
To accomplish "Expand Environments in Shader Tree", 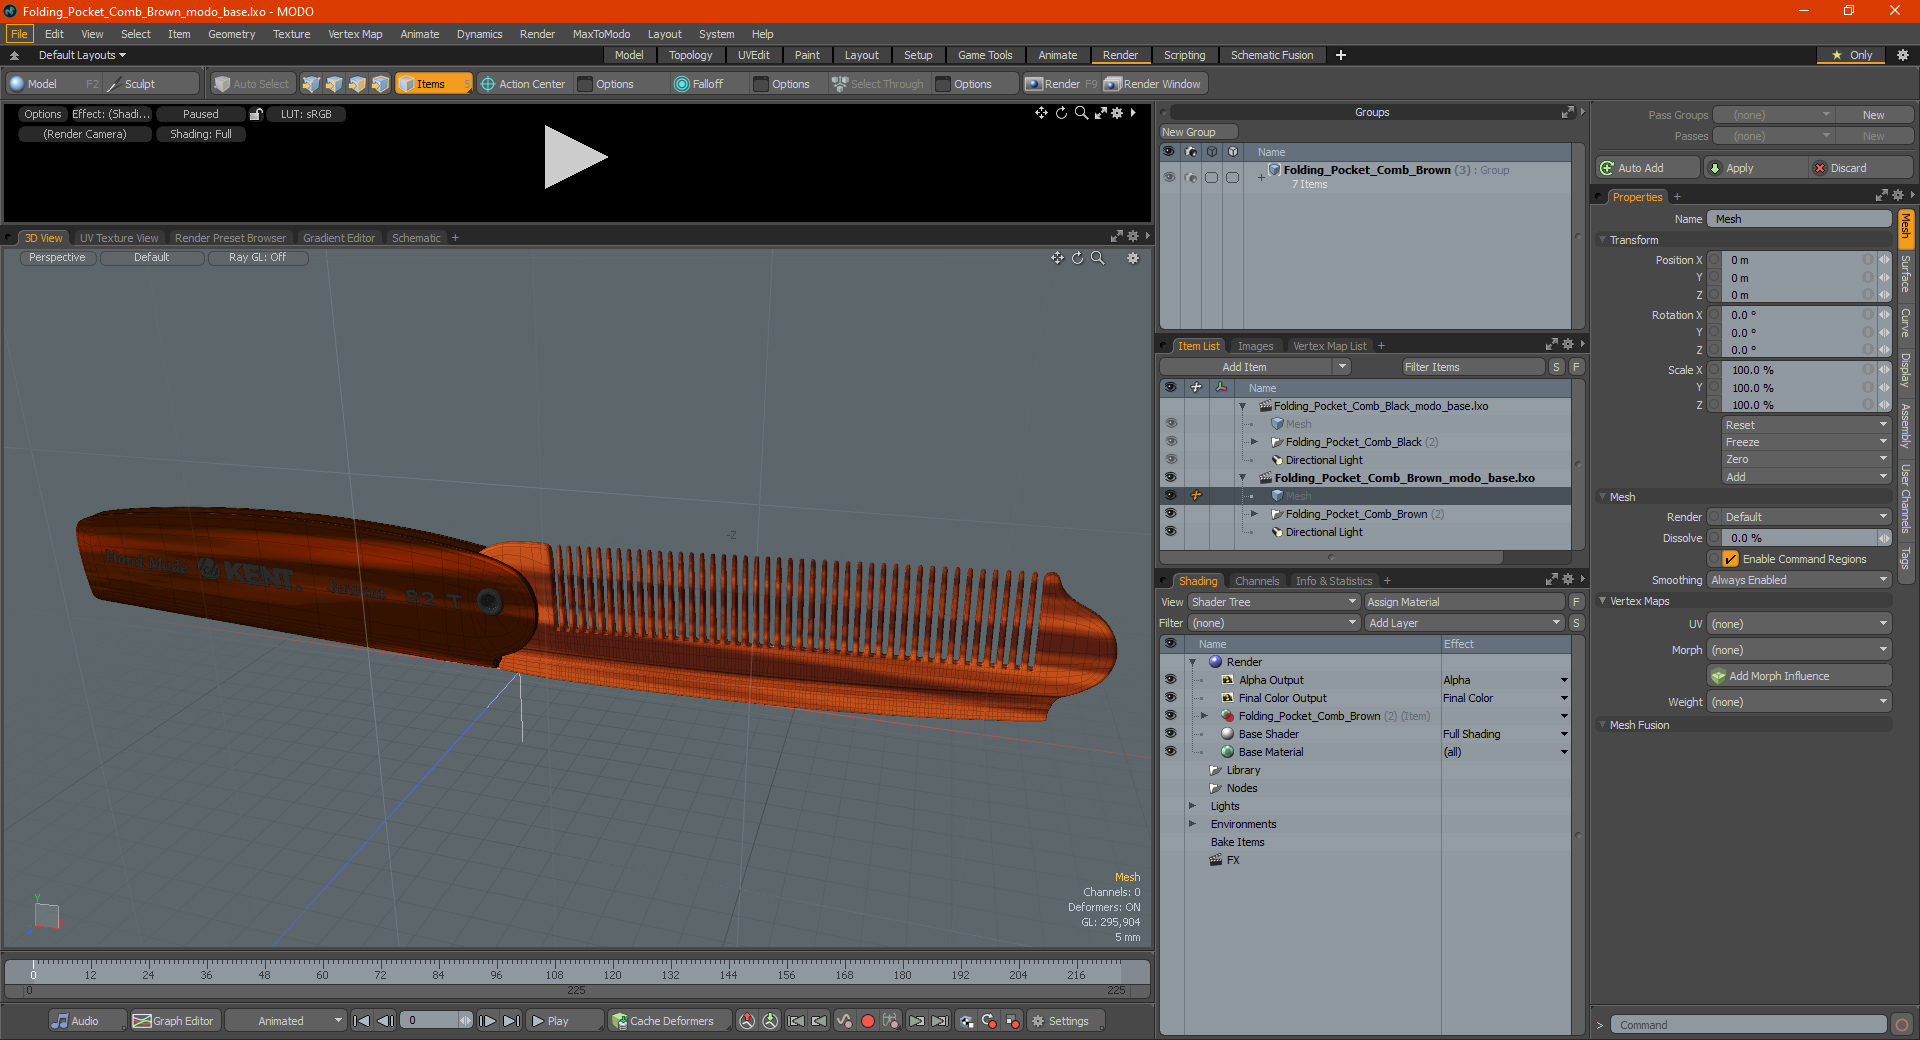I will click(1192, 824).
